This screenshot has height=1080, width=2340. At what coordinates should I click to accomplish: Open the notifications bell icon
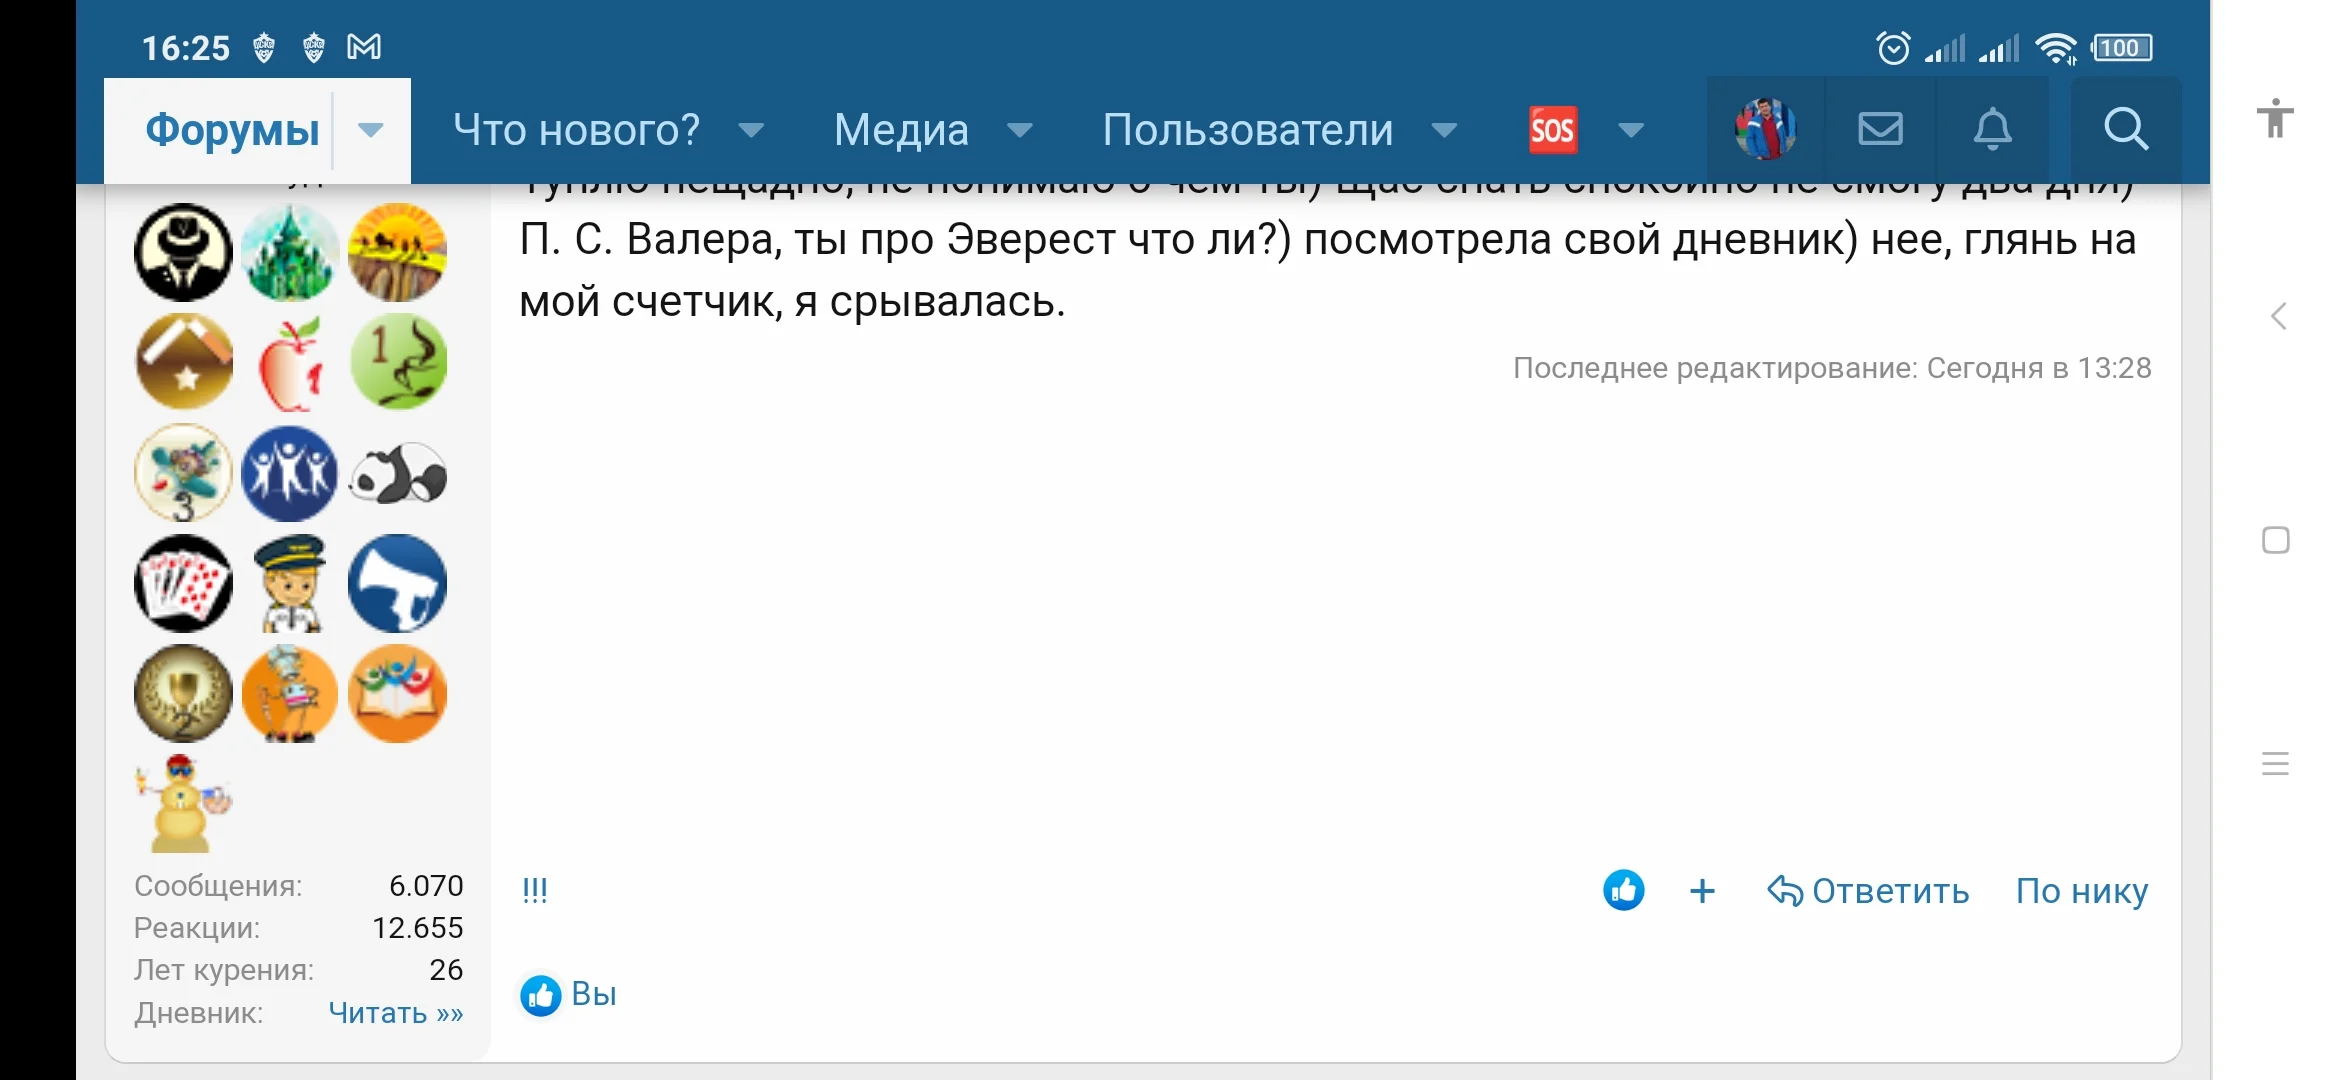tap(1993, 129)
